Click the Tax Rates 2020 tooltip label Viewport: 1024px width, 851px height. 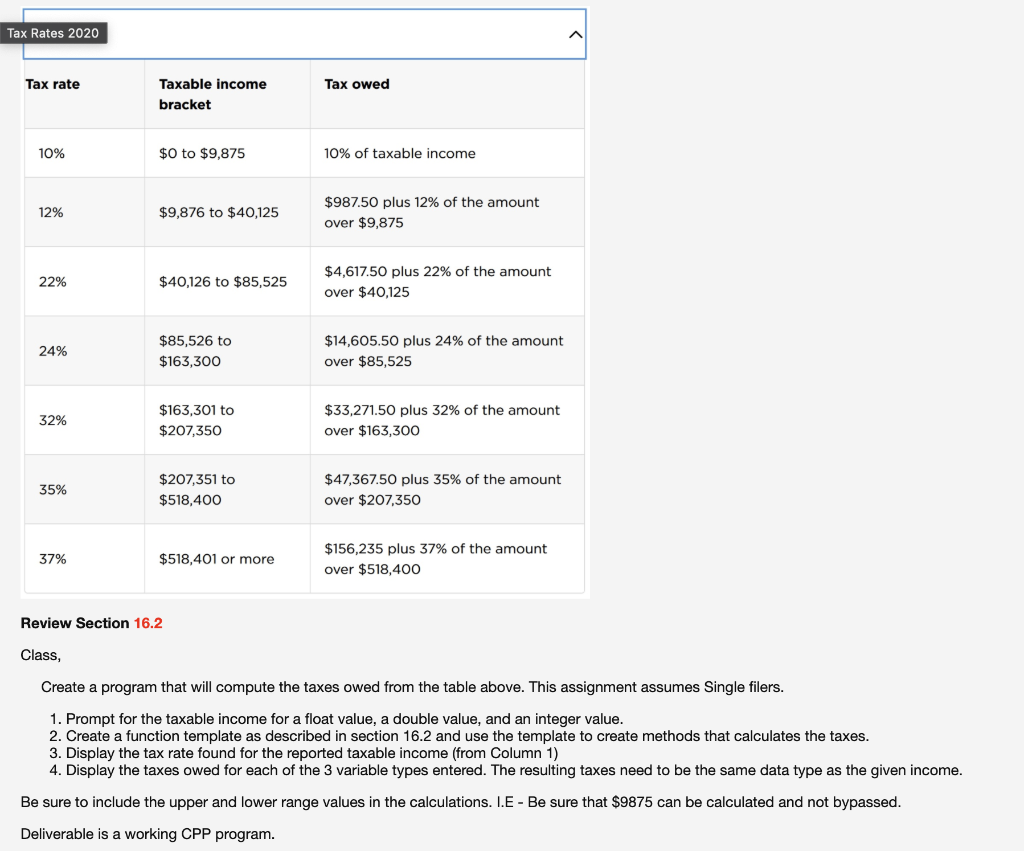point(53,33)
